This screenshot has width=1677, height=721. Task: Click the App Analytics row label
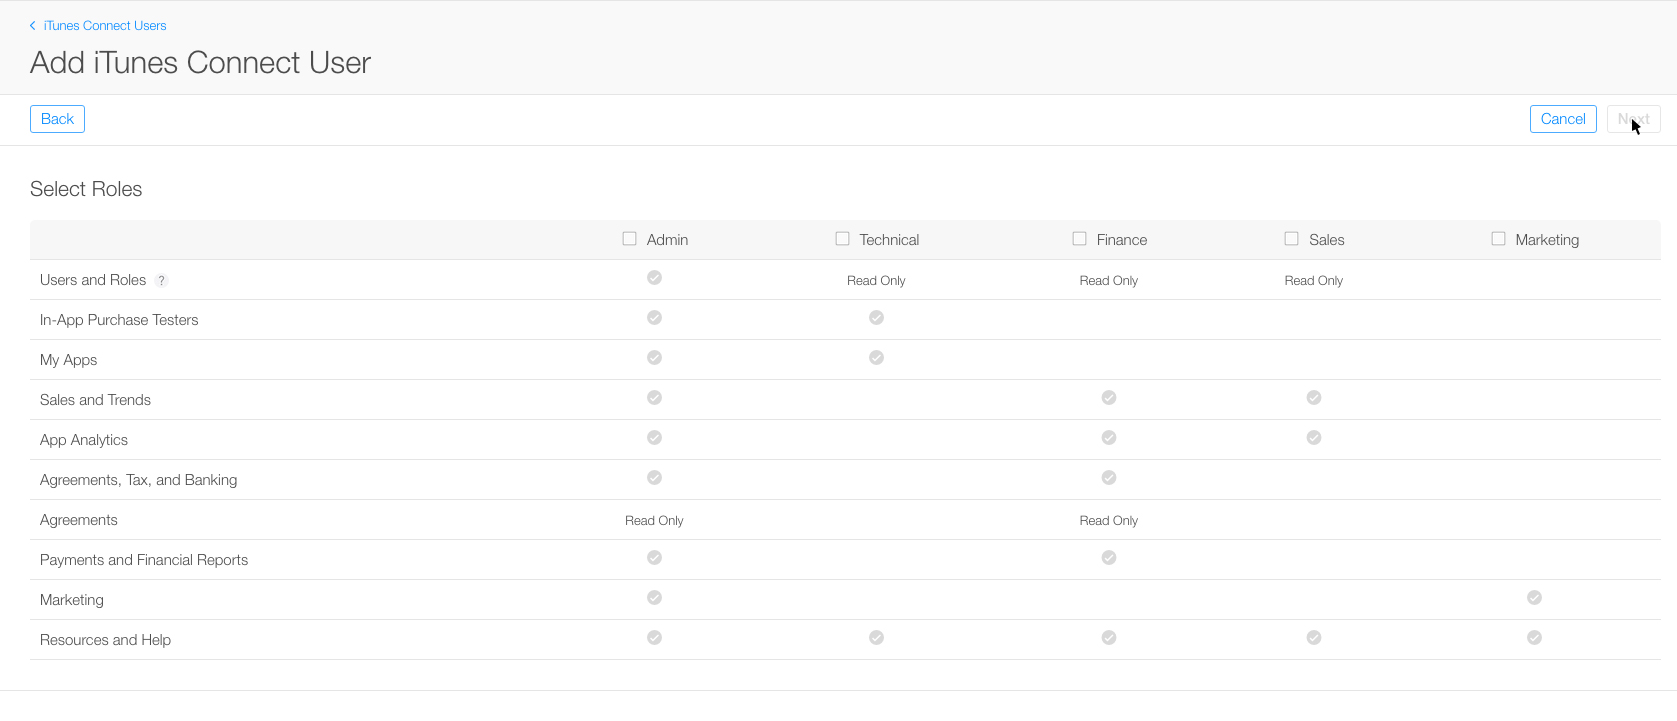point(84,440)
